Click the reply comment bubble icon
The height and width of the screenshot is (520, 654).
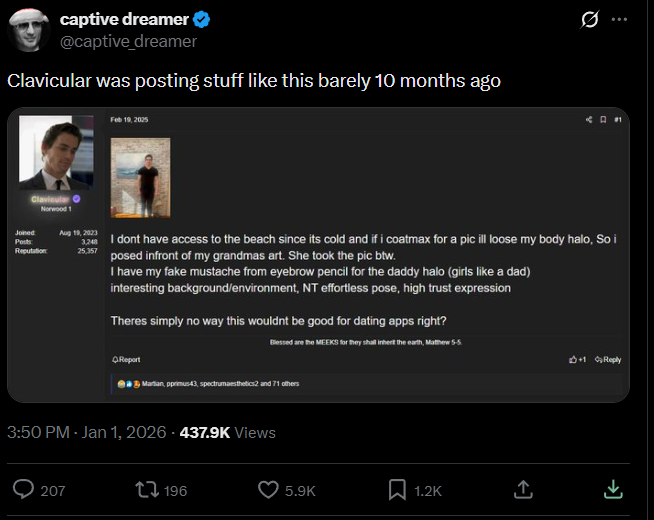tap(24, 489)
